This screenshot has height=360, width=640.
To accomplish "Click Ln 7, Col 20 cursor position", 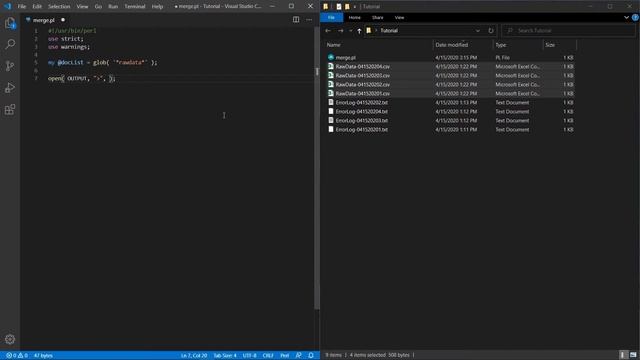I will [x=194, y=356].
